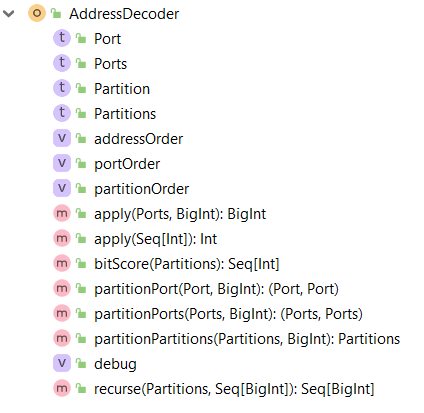Click the type icon beside Partition
The image size is (424, 413).
pyautogui.click(x=62, y=88)
